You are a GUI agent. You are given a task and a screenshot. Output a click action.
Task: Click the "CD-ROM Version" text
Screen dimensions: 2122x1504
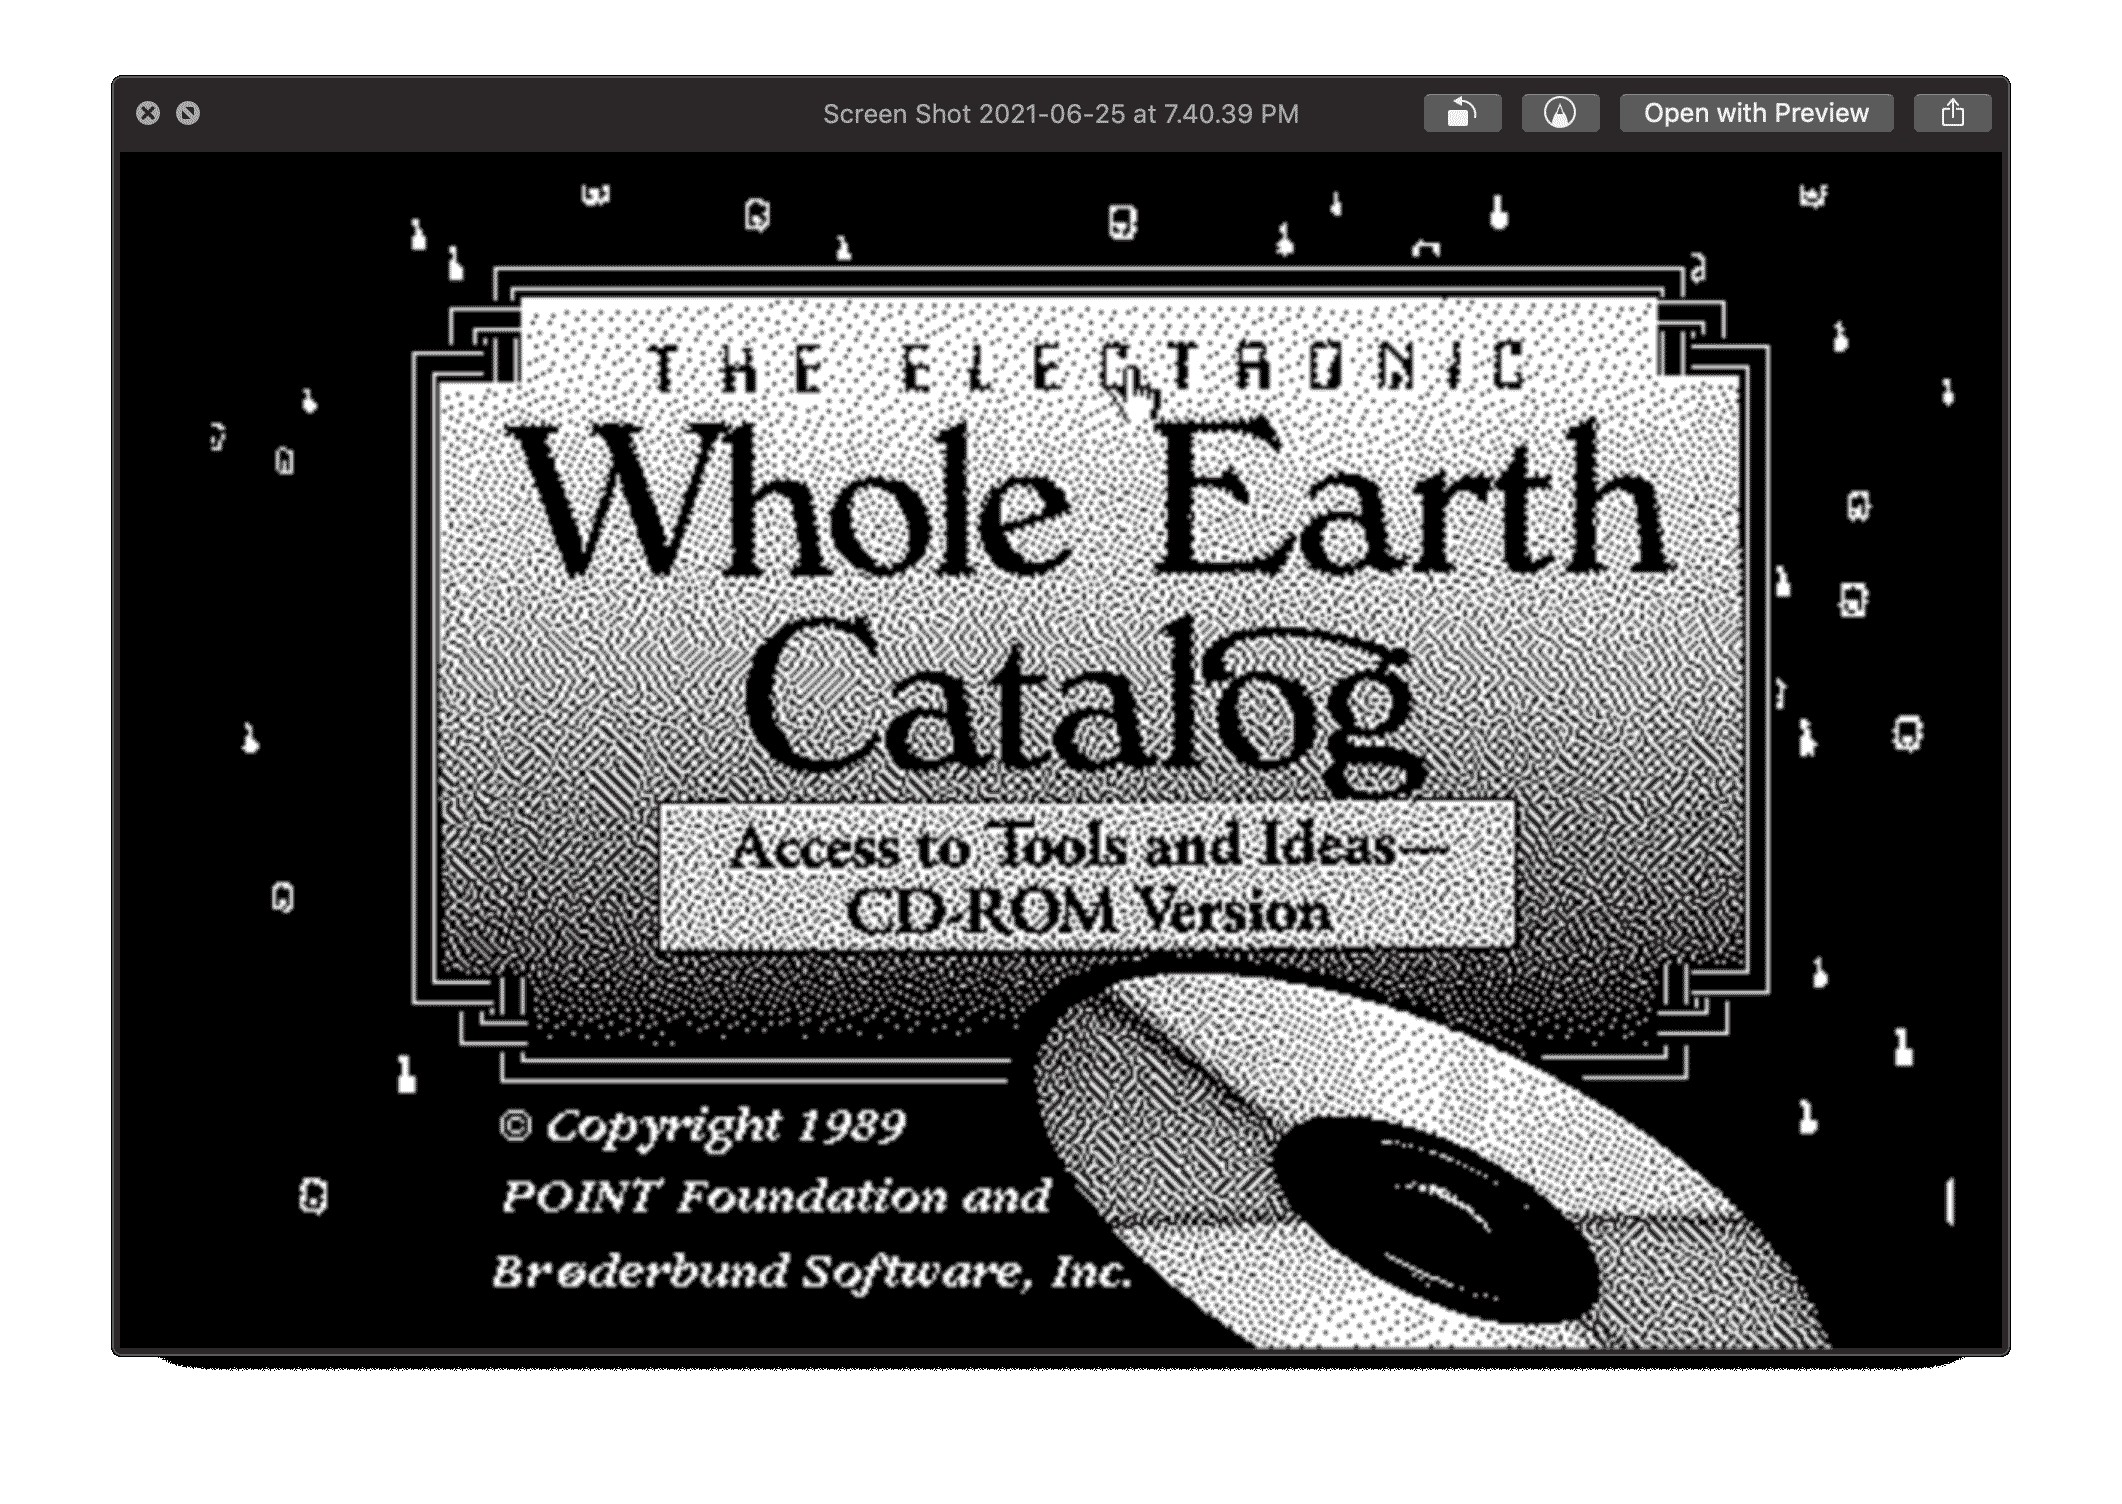coord(1089,912)
